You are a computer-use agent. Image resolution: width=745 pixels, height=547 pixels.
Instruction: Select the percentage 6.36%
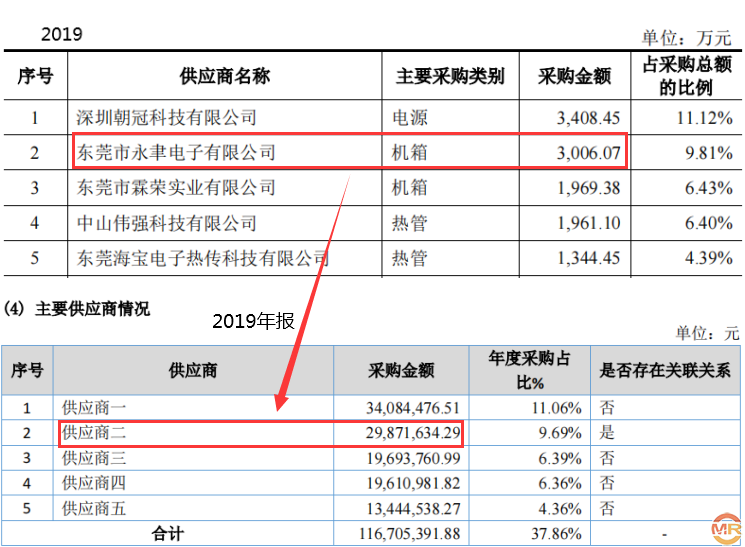(560, 483)
